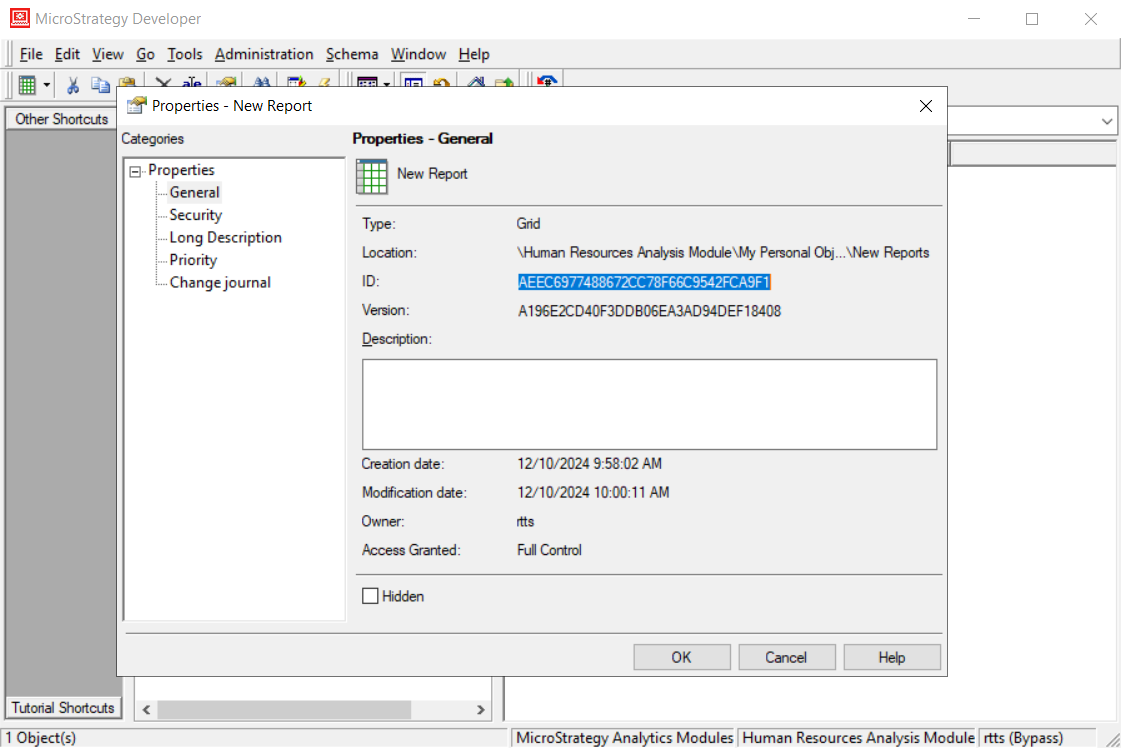This screenshot has width=1121, height=748.
Task: Open the Go menu
Action: click(145, 54)
